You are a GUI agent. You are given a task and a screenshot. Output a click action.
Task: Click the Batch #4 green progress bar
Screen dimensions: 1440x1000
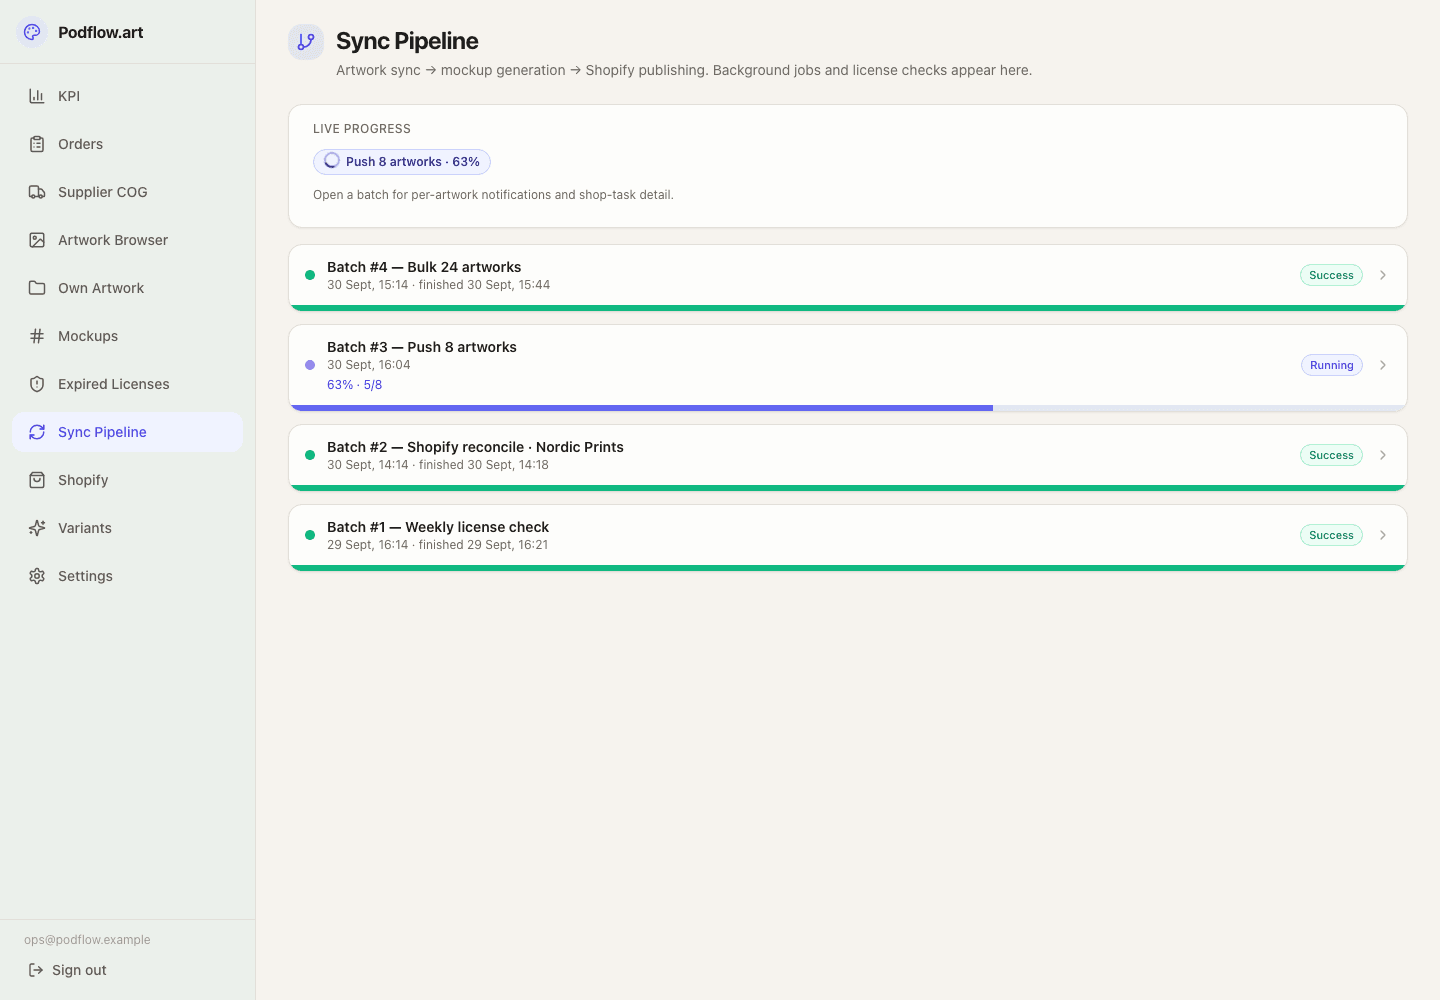click(x=848, y=308)
